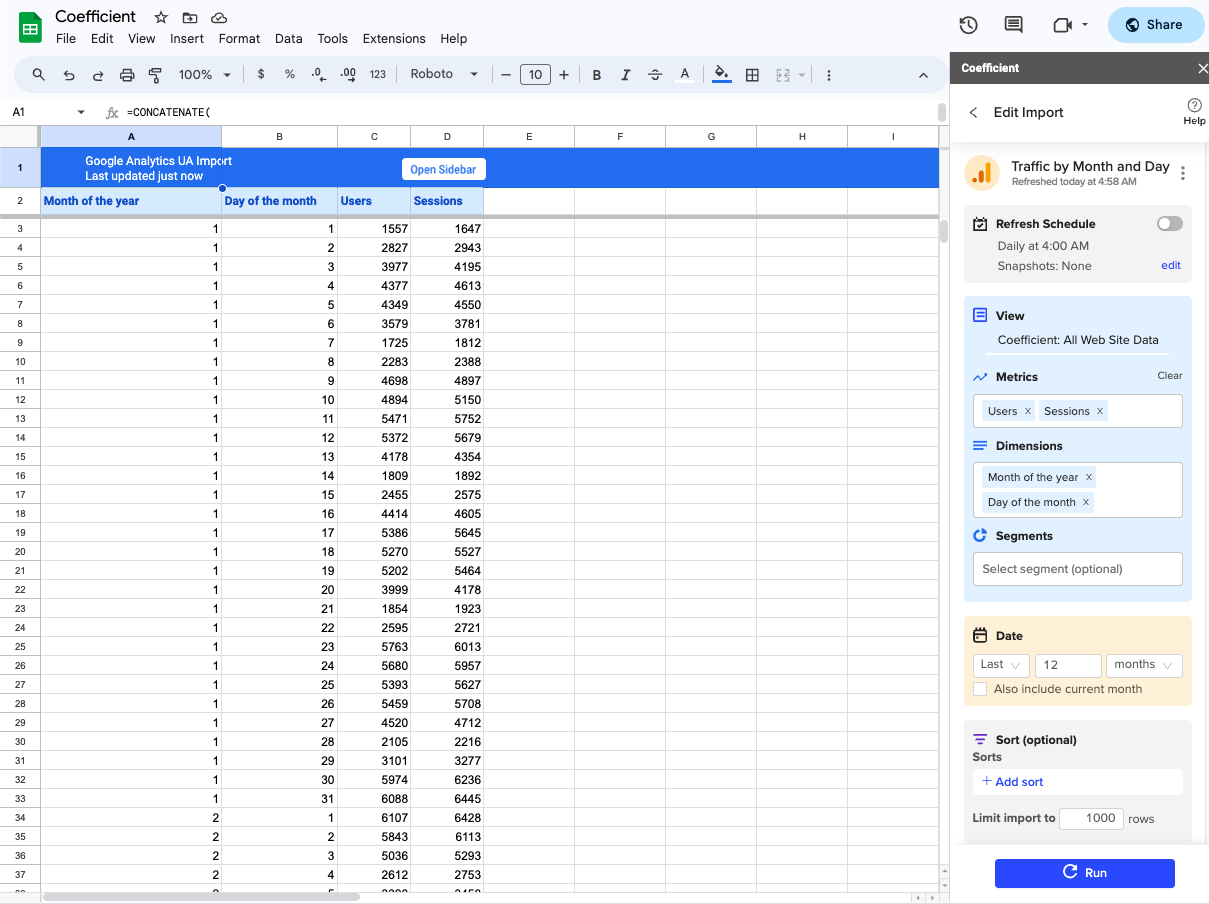Open the Insert menu

click(x=187, y=39)
